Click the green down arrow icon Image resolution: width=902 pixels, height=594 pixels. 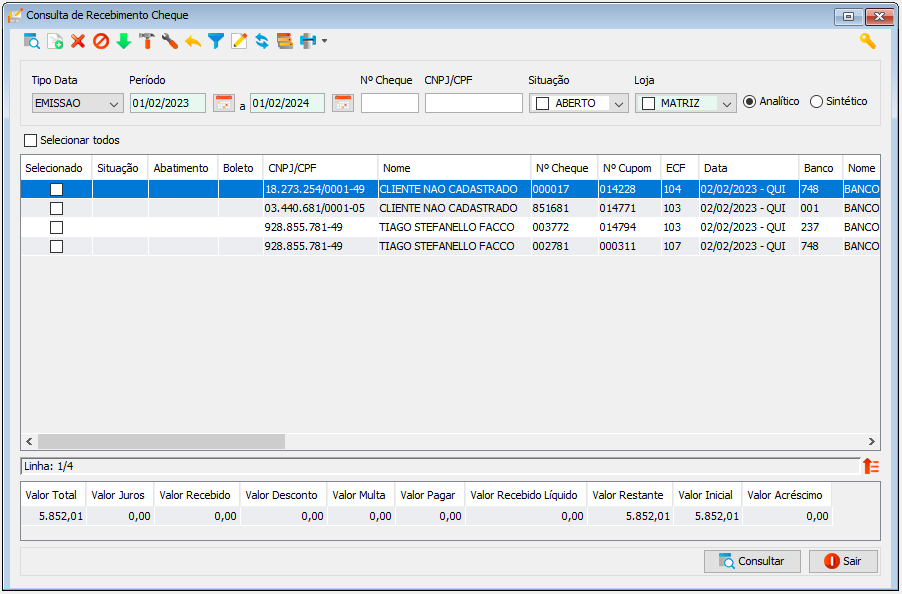pyautogui.click(x=124, y=41)
